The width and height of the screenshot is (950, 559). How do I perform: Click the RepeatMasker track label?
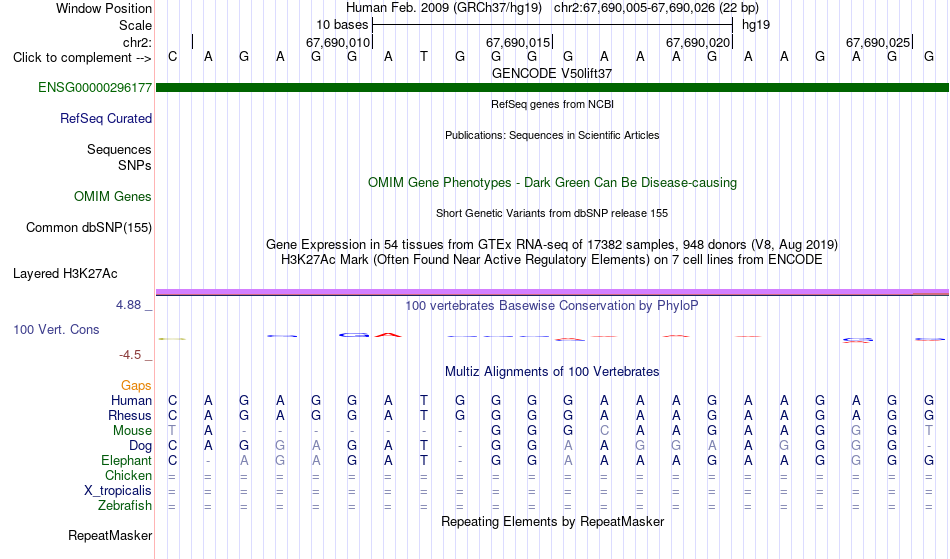pos(110,535)
